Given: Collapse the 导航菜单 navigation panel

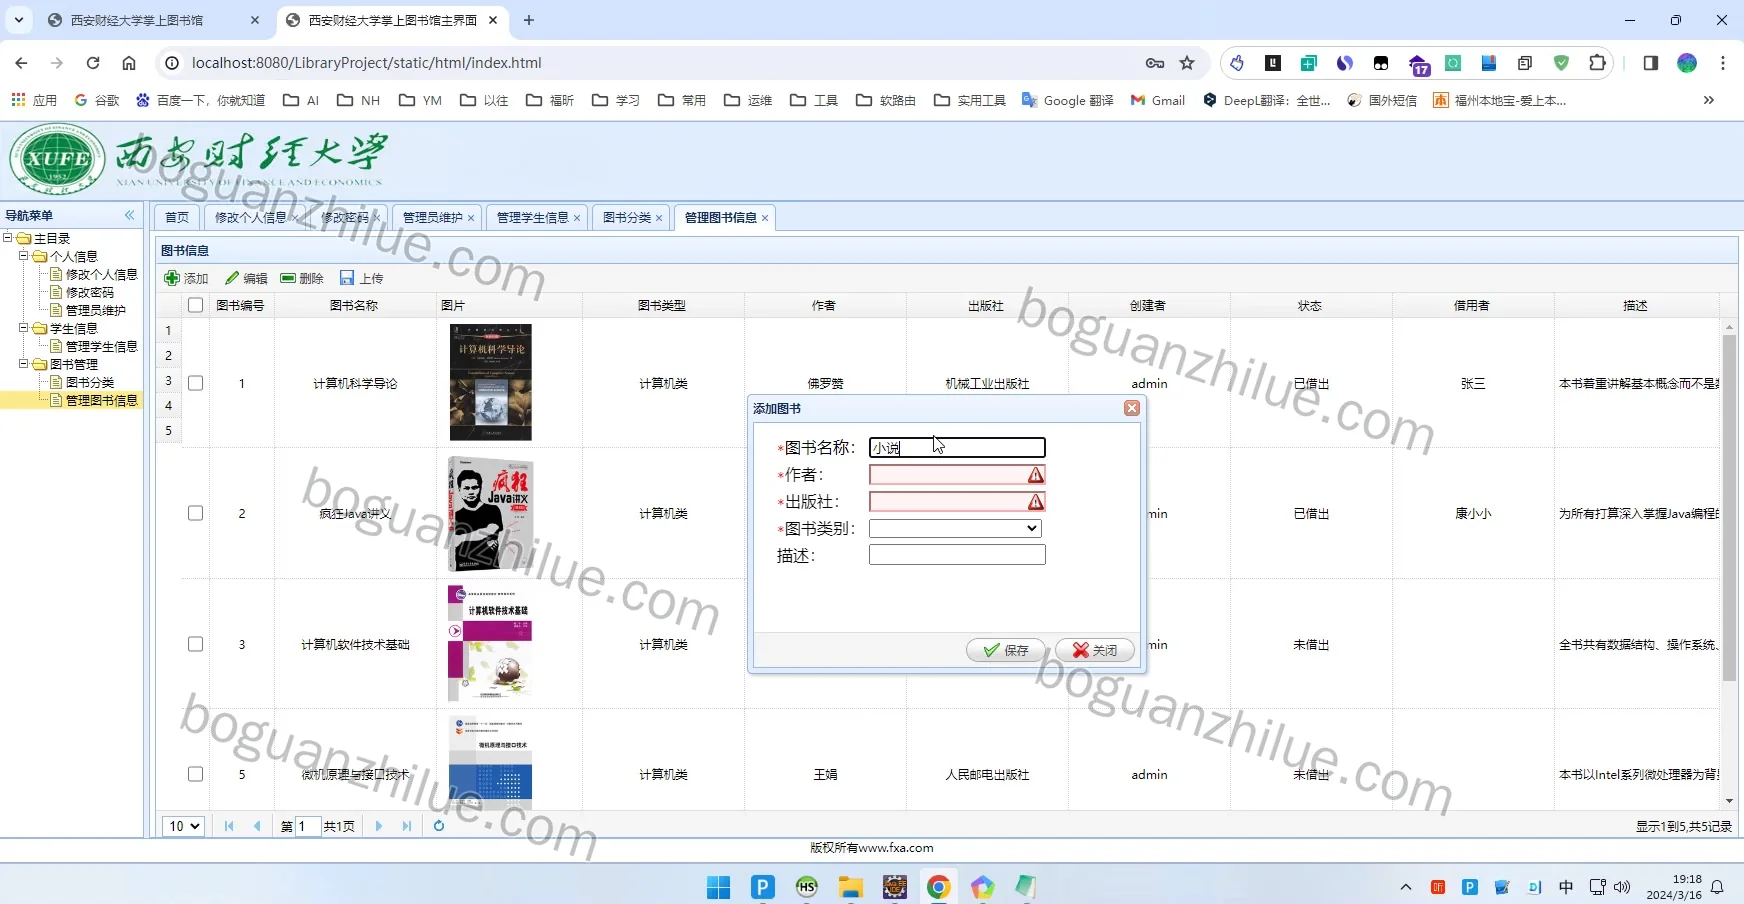Looking at the screenshot, I should coord(129,215).
